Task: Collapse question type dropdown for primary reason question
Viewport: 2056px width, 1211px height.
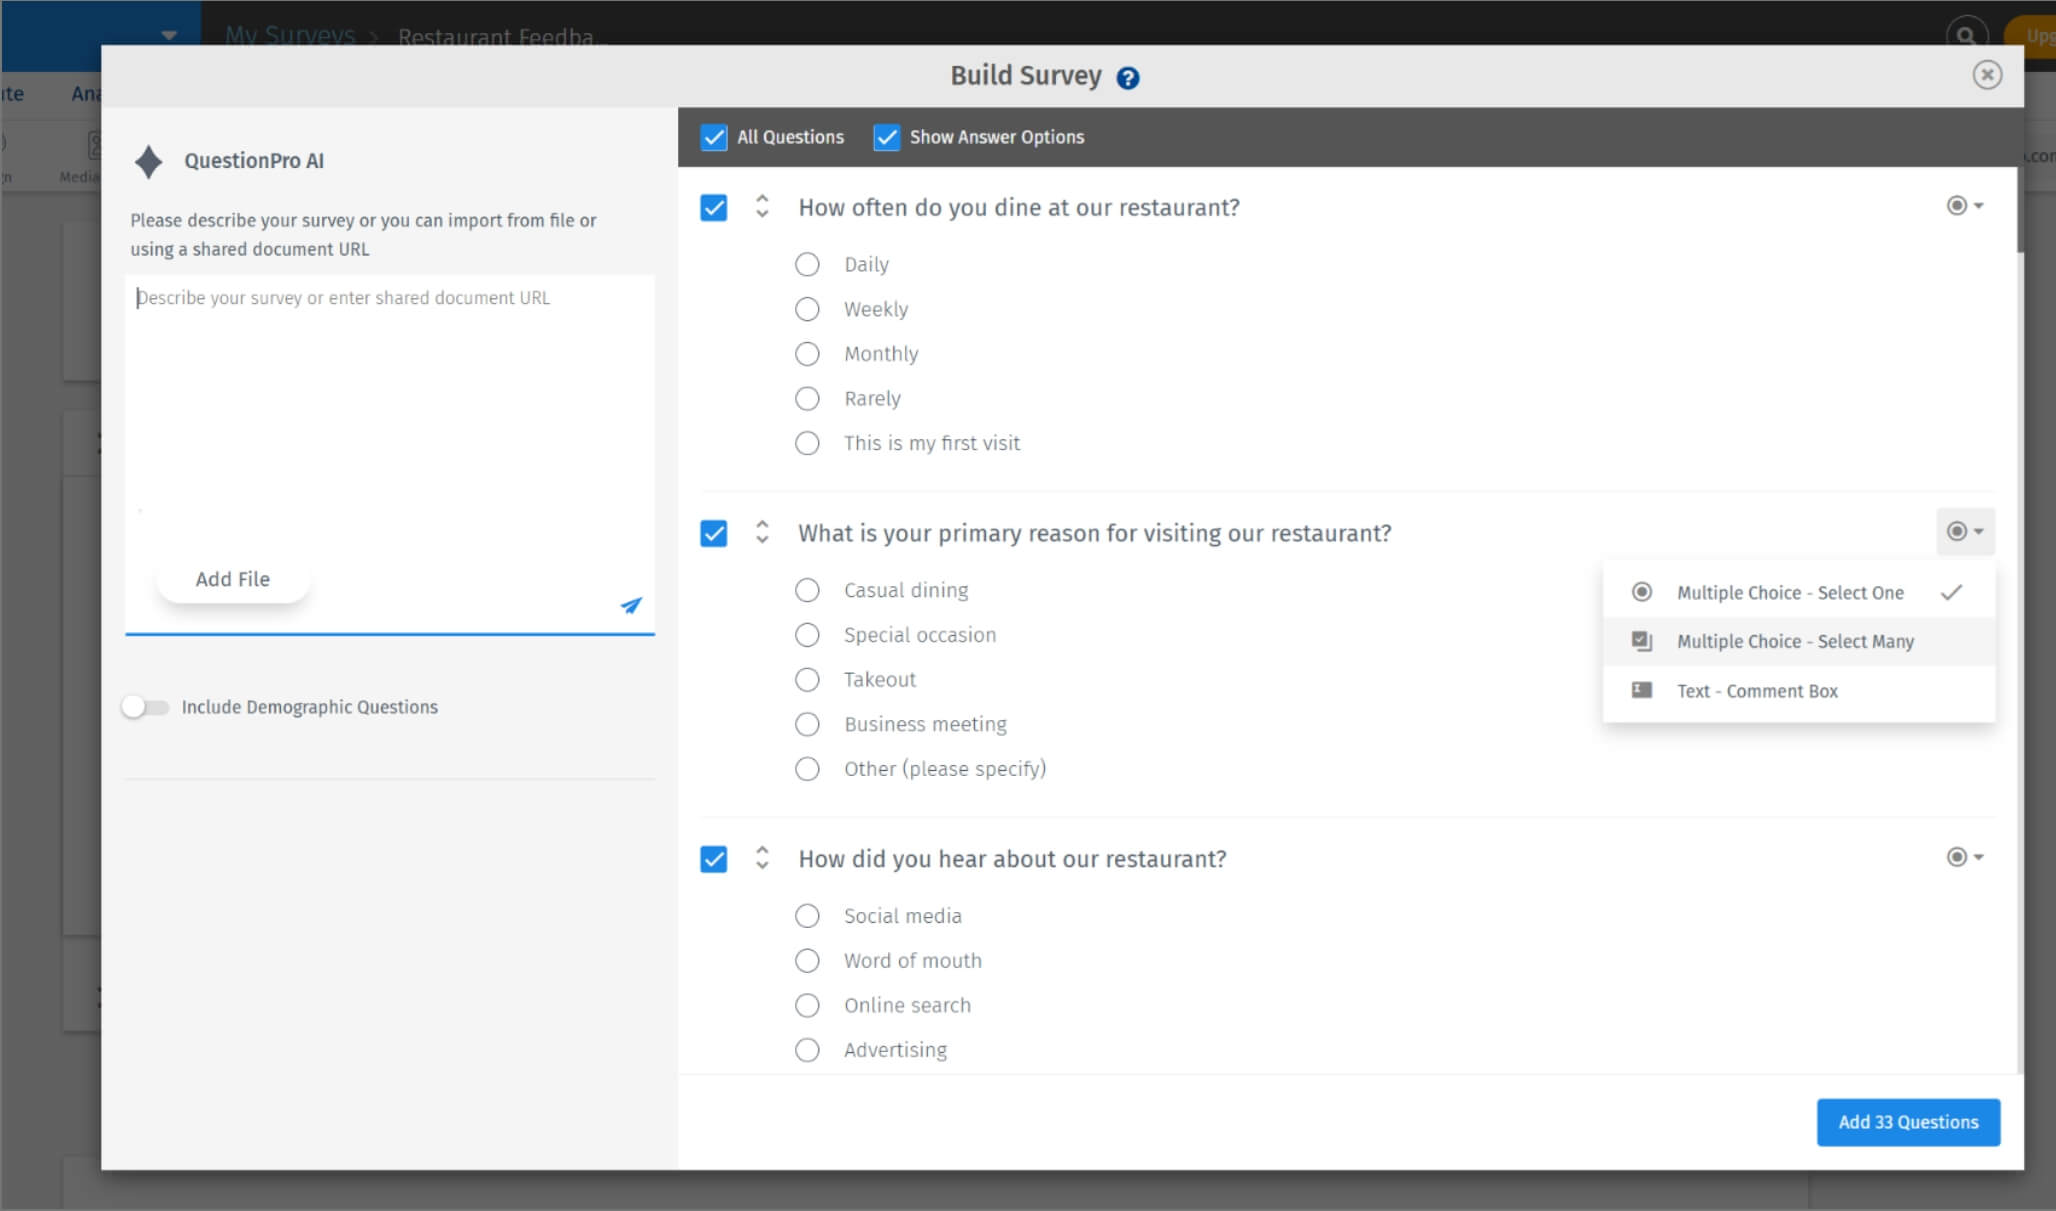Action: click(1964, 531)
